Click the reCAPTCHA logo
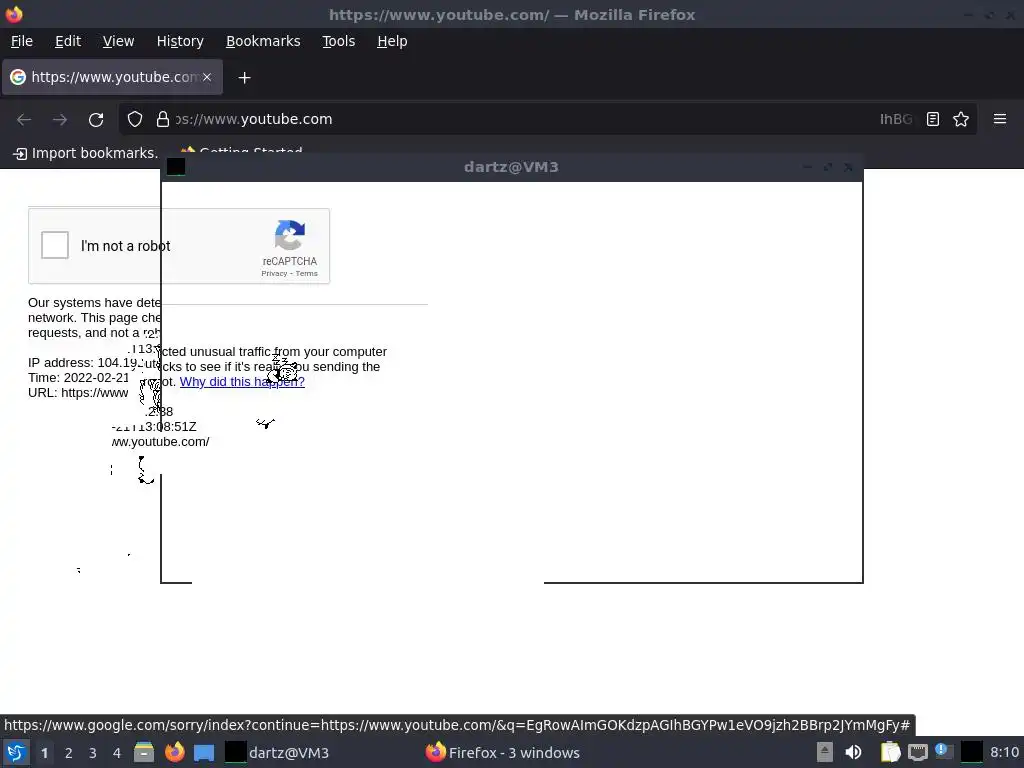1024x768 pixels. click(289, 236)
